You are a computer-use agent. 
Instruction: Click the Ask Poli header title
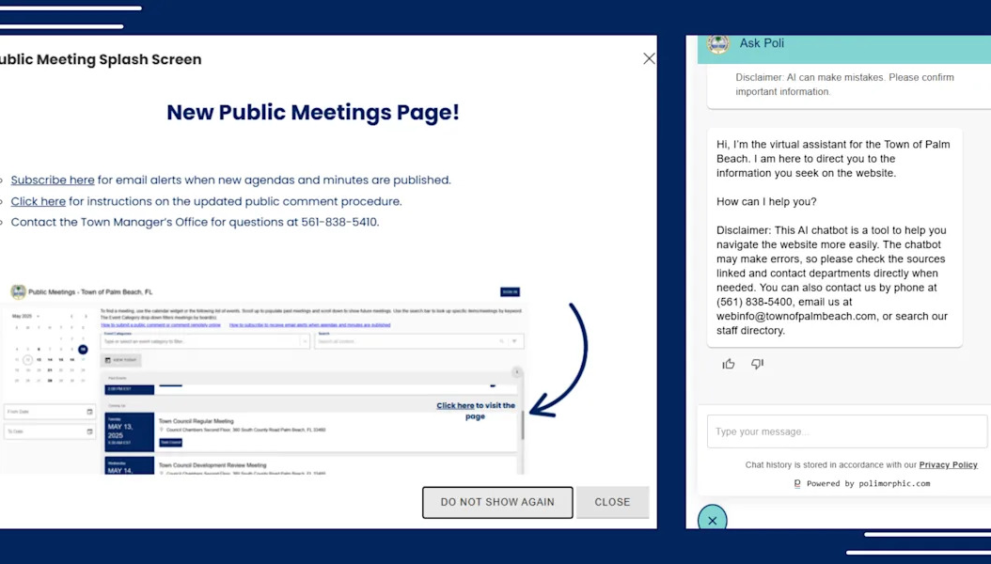(762, 43)
